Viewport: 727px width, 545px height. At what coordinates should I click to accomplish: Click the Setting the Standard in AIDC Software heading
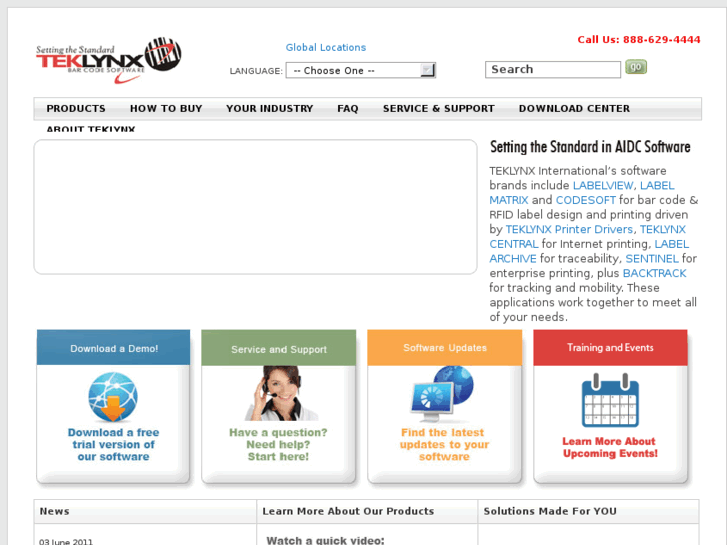(x=590, y=147)
